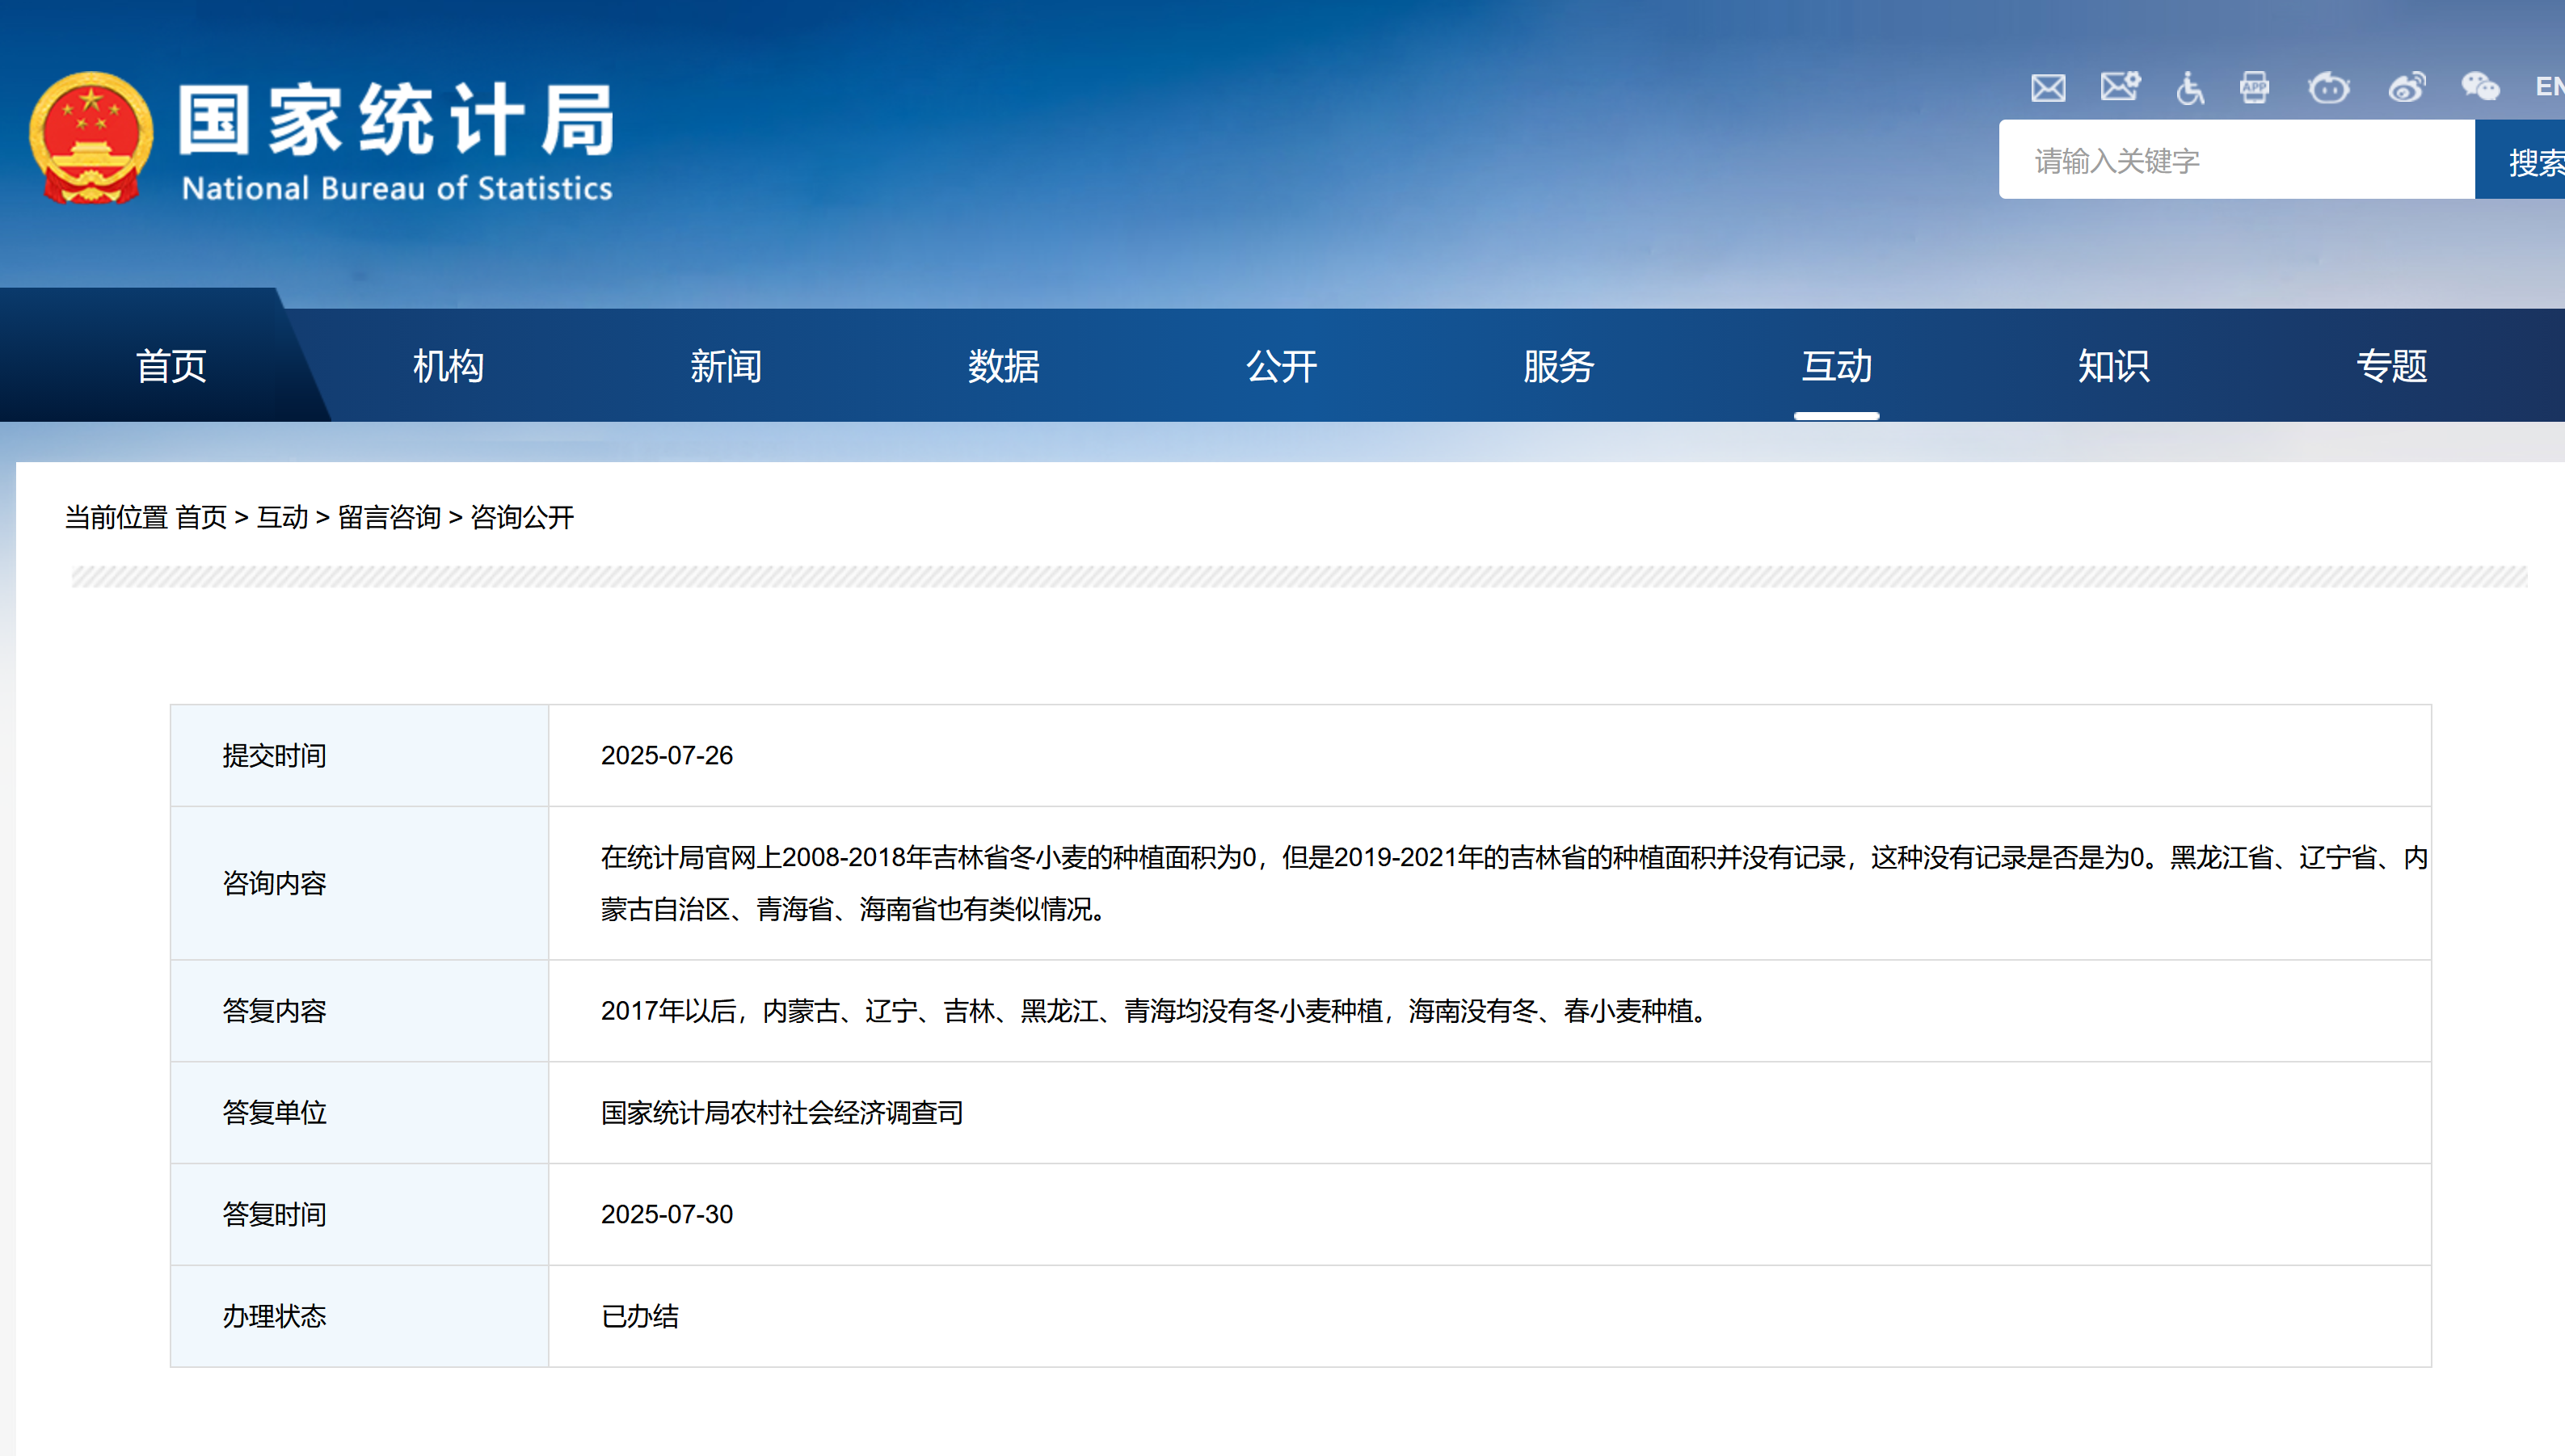Open the wheelchair accessibility mode icon
The height and width of the screenshot is (1456, 2565).
tap(2189, 88)
